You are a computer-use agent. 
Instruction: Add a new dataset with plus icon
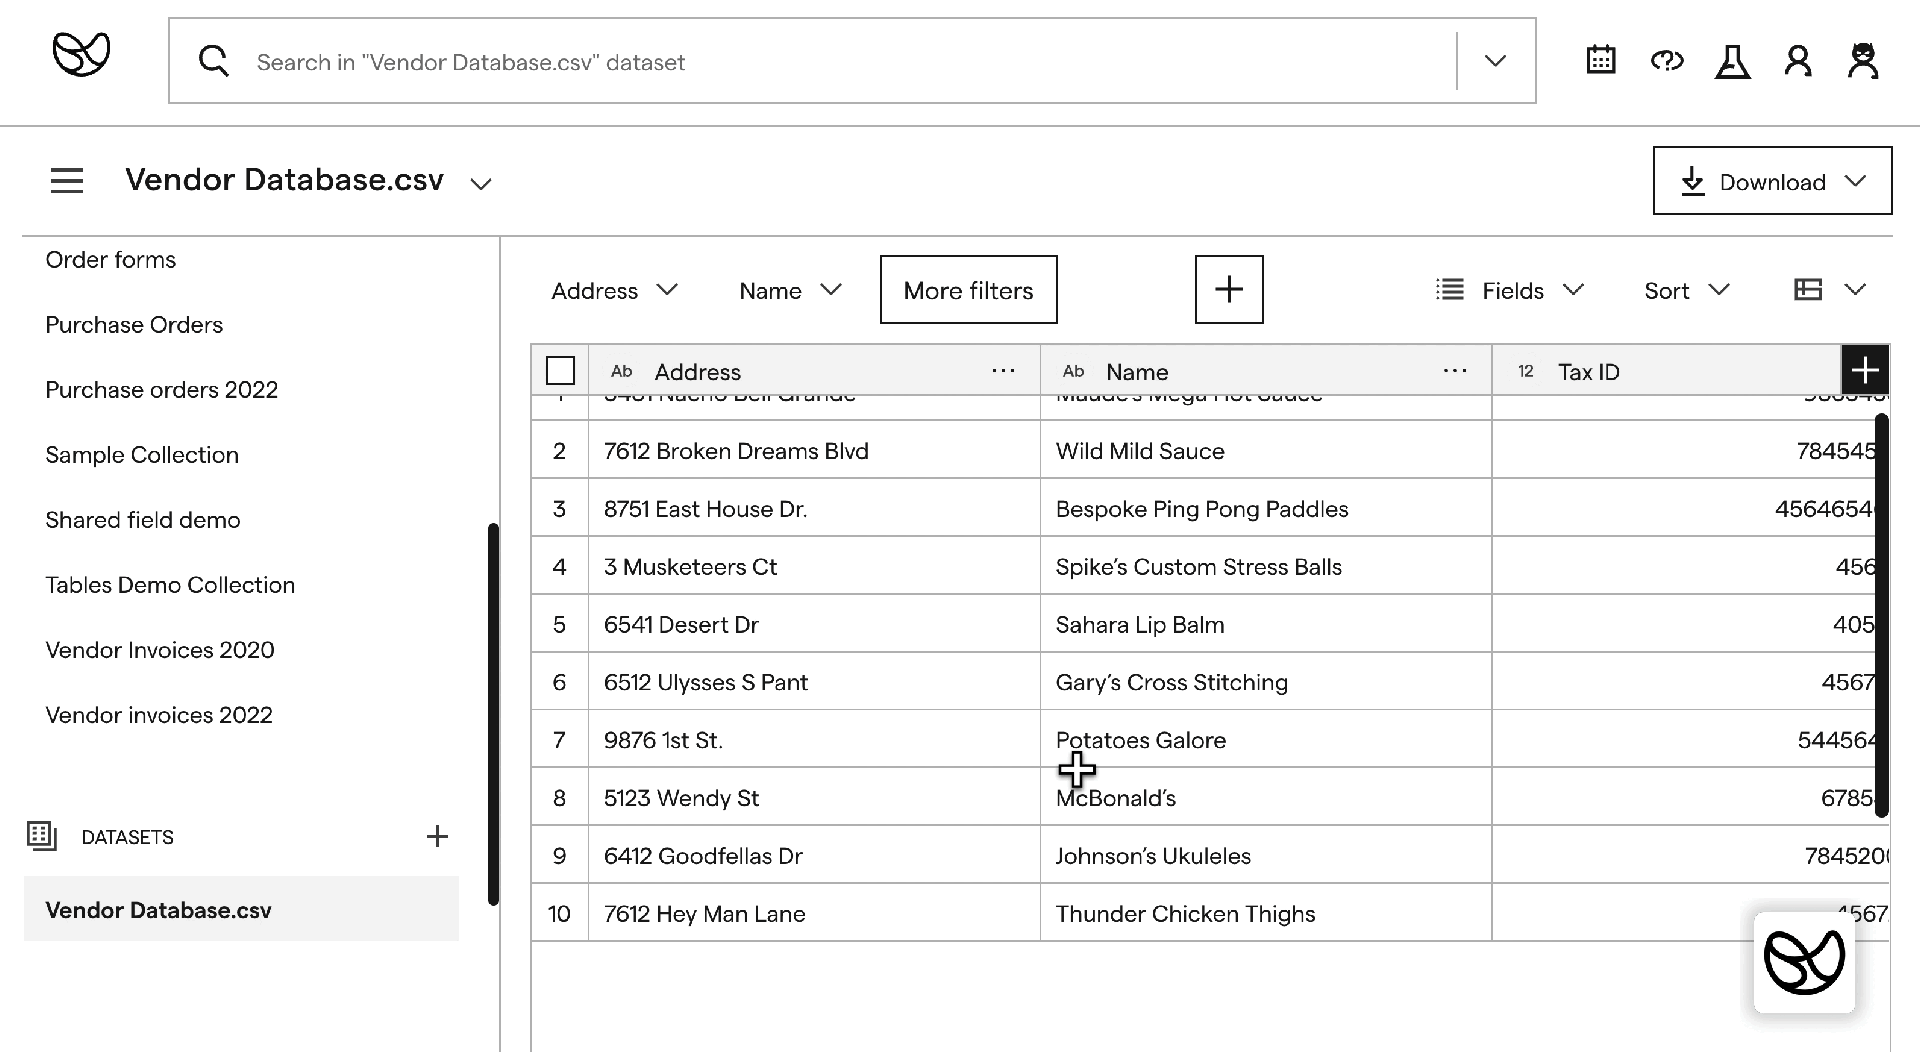point(437,836)
